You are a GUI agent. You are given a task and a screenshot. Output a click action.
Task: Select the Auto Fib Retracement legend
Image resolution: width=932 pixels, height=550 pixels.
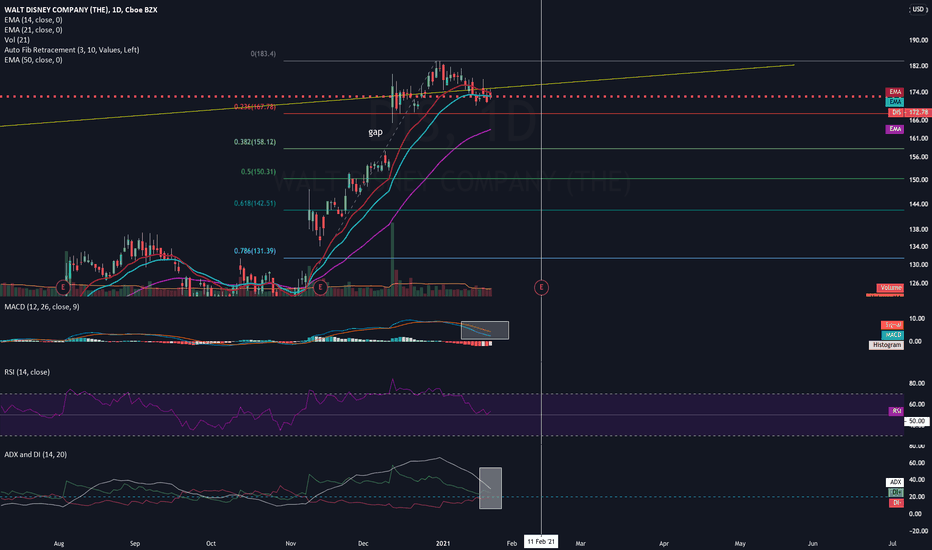coord(72,50)
